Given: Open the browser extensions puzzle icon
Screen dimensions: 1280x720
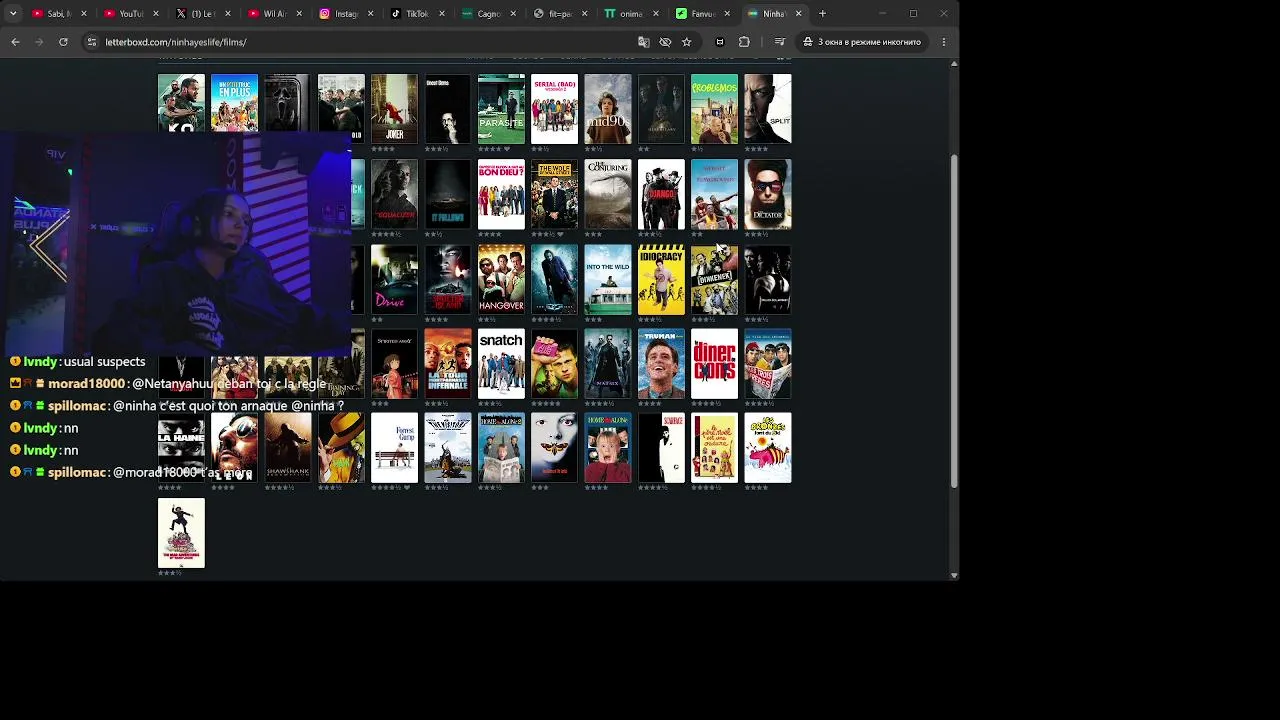Looking at the screenshot, I should tap(744, 42).
